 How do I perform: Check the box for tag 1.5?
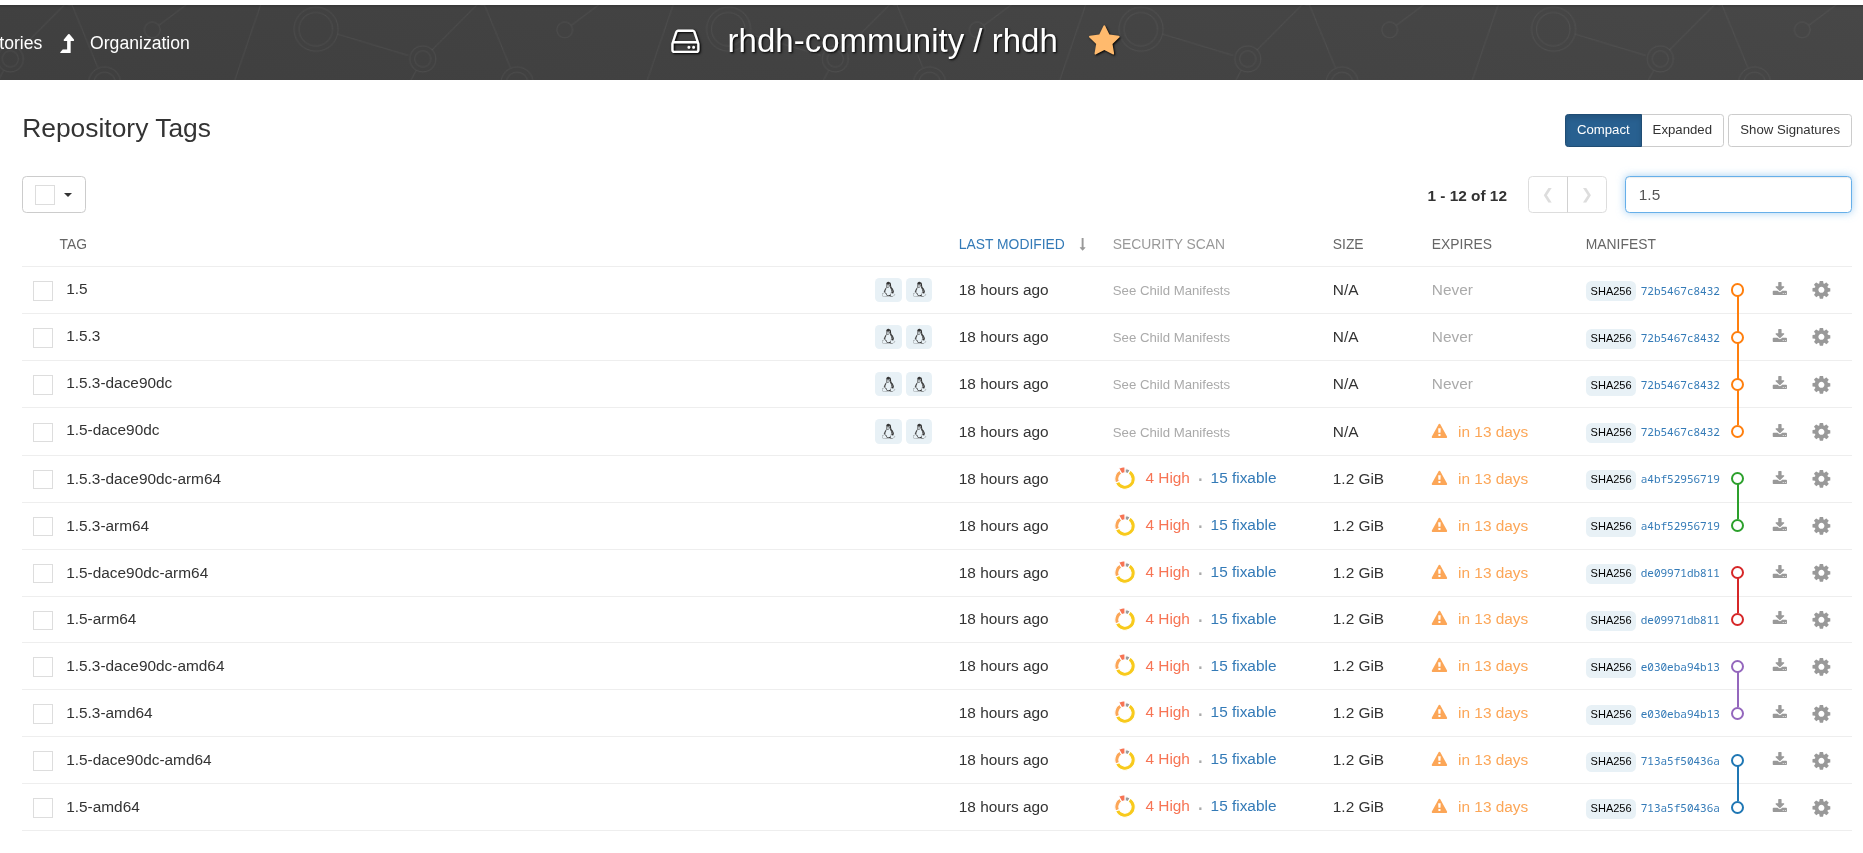point(43,291)
